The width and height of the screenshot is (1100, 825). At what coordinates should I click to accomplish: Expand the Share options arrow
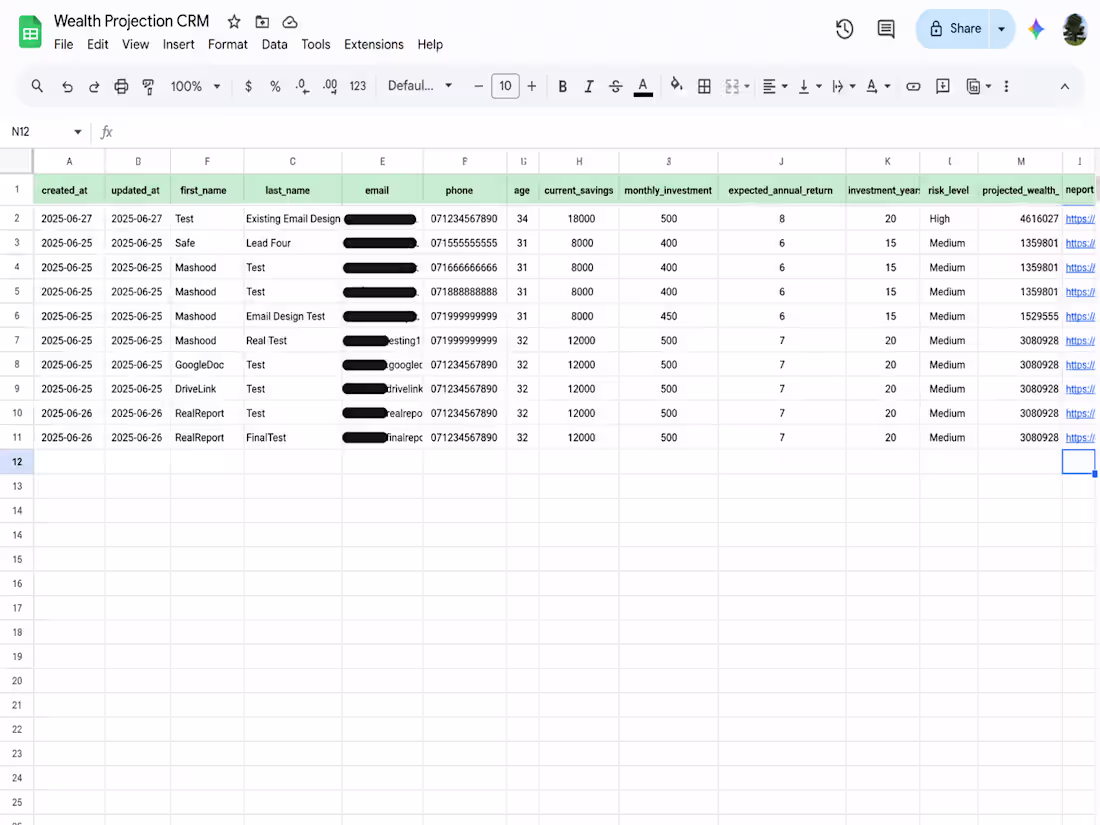click(x=1001, y=29)
